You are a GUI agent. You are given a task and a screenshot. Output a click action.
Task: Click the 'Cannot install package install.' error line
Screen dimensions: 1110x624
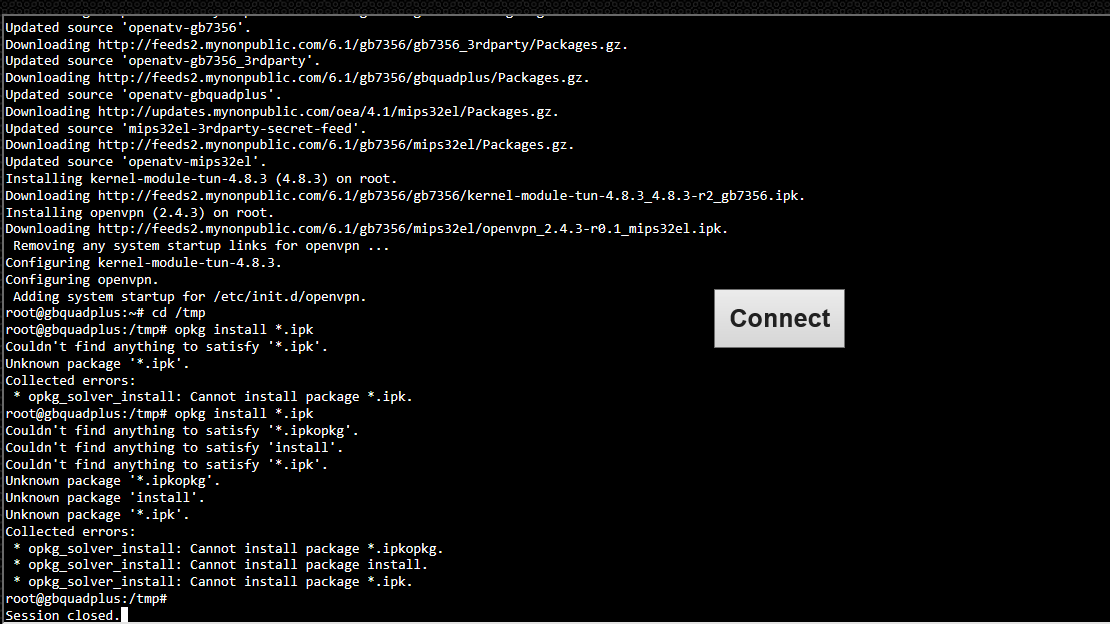220,565
